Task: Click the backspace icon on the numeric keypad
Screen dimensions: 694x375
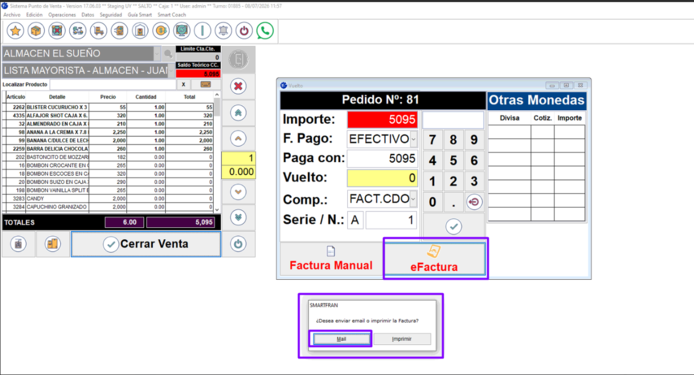Action: coord(474,202)
